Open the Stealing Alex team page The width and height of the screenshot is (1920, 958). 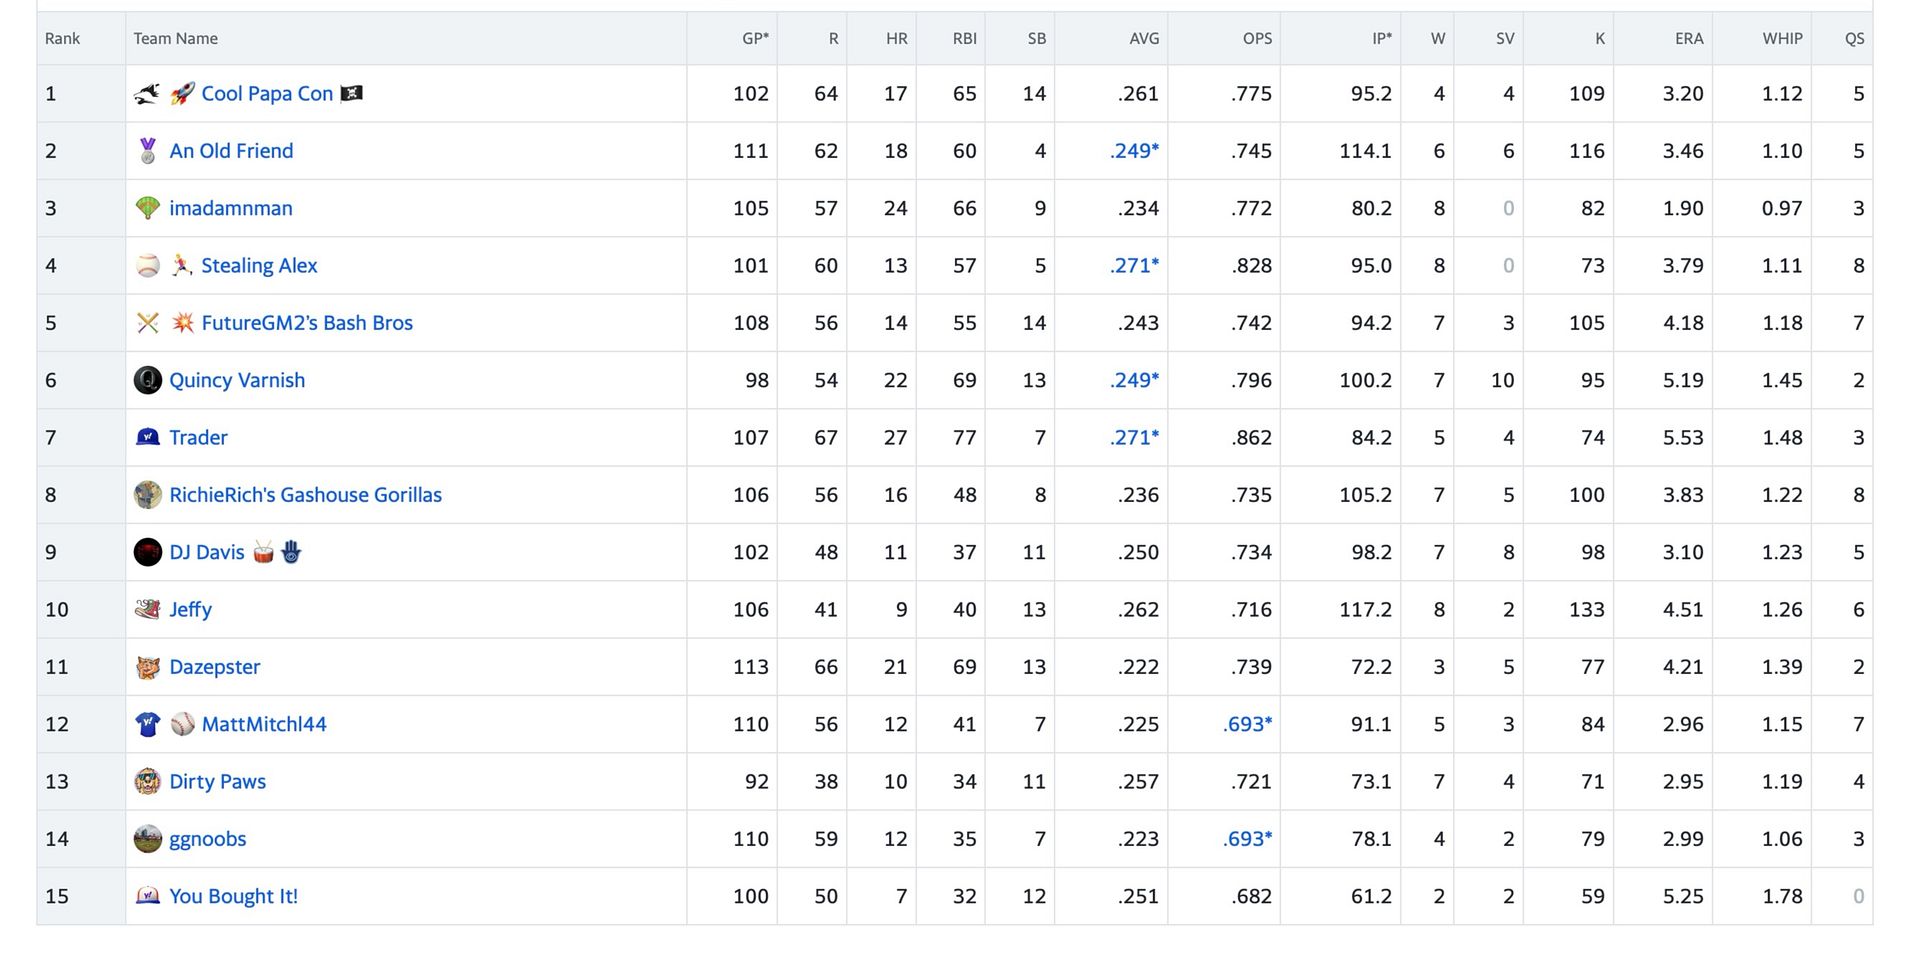[x=259, y=266]
